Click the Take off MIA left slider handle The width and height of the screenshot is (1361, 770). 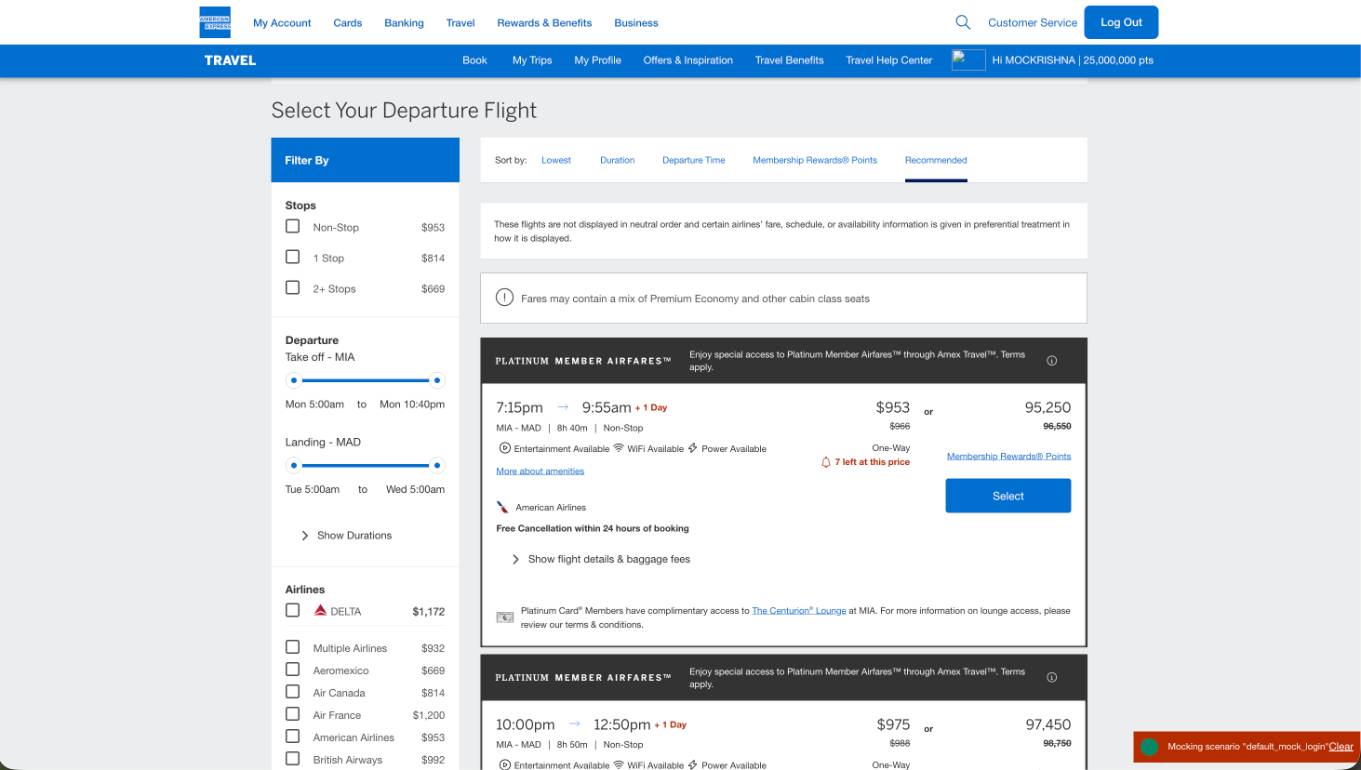[294, 380]
